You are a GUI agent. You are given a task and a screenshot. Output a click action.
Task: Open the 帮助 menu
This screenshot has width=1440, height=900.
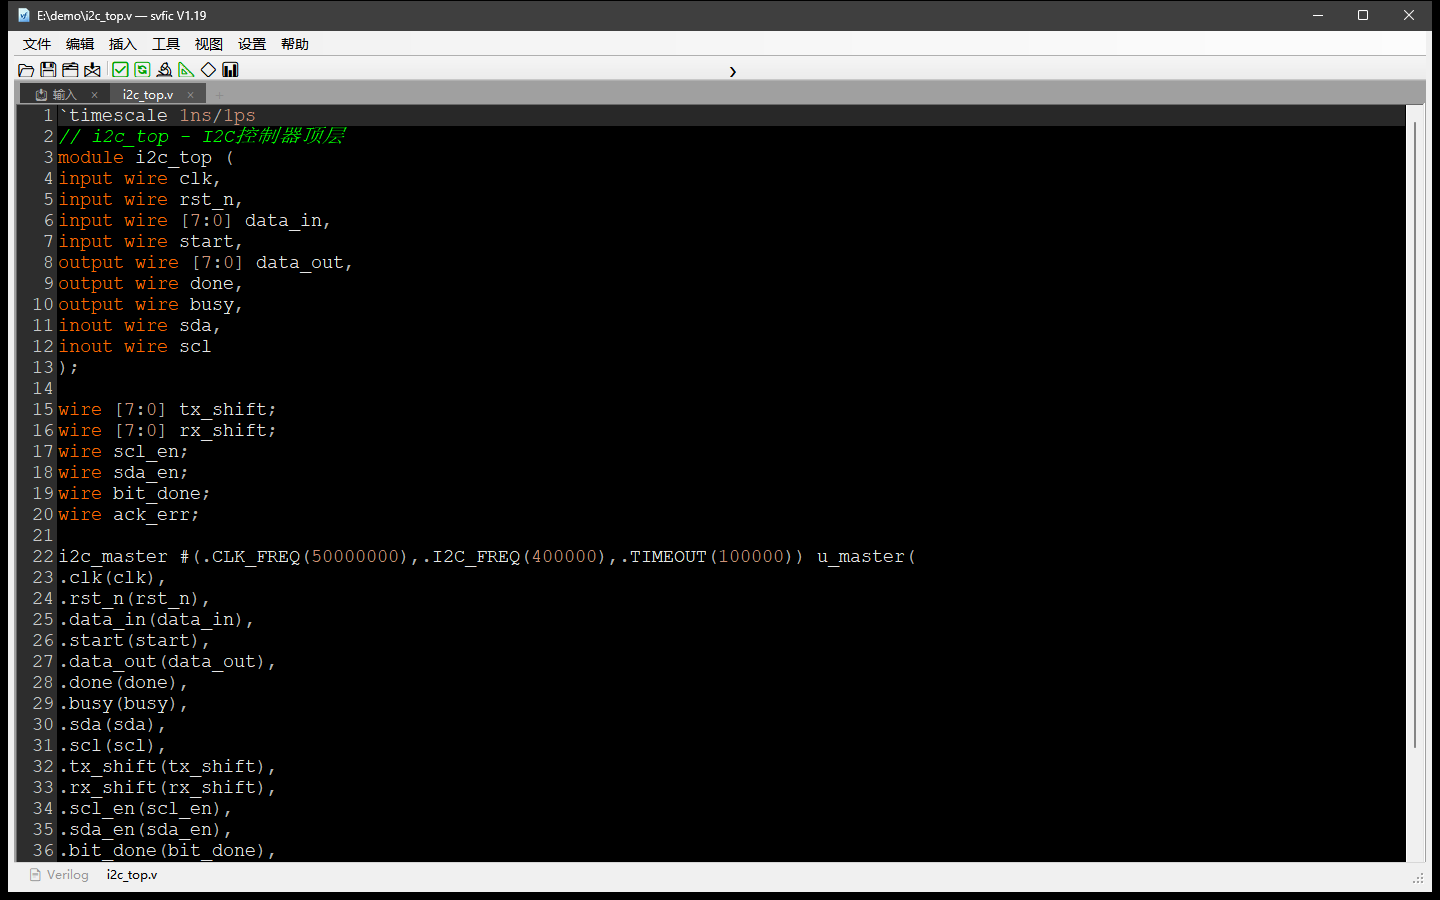click(295, 44)
